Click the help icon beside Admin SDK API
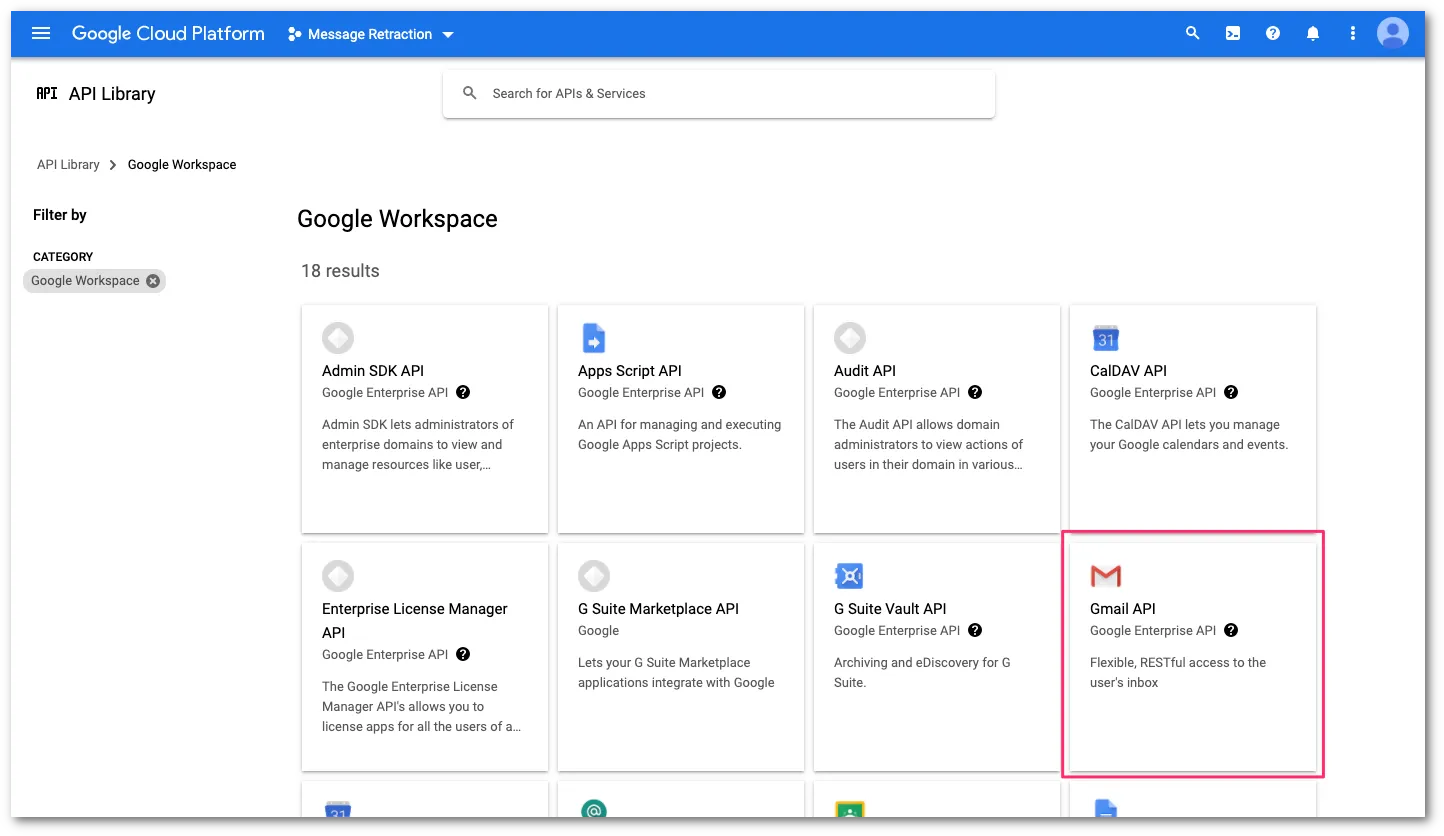The width and height of the screenshot is (1444, 836). (463, 392)
